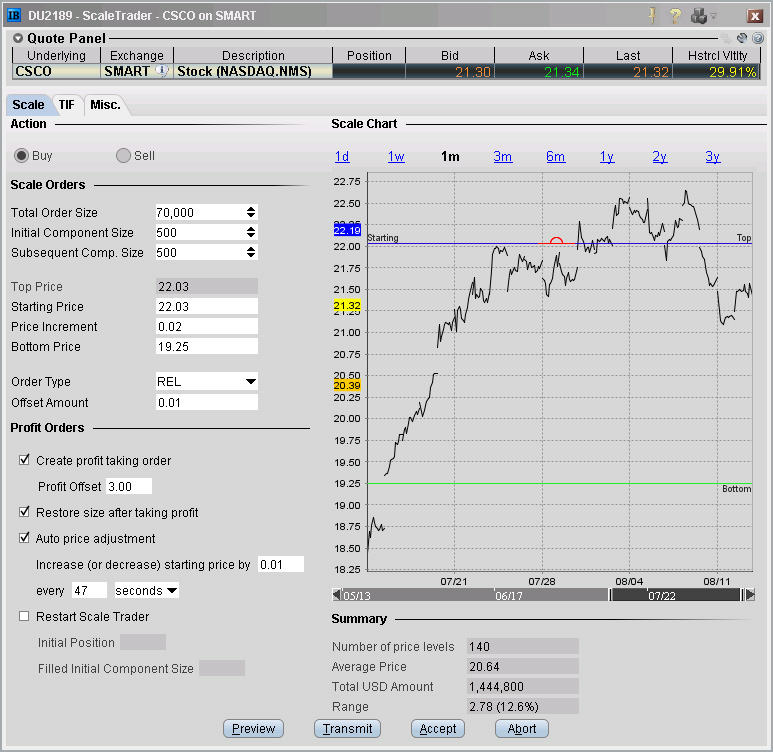Click the Bid price 21.30 cell
This screenshot has height=752, width=773.
(x=450, y=72)
